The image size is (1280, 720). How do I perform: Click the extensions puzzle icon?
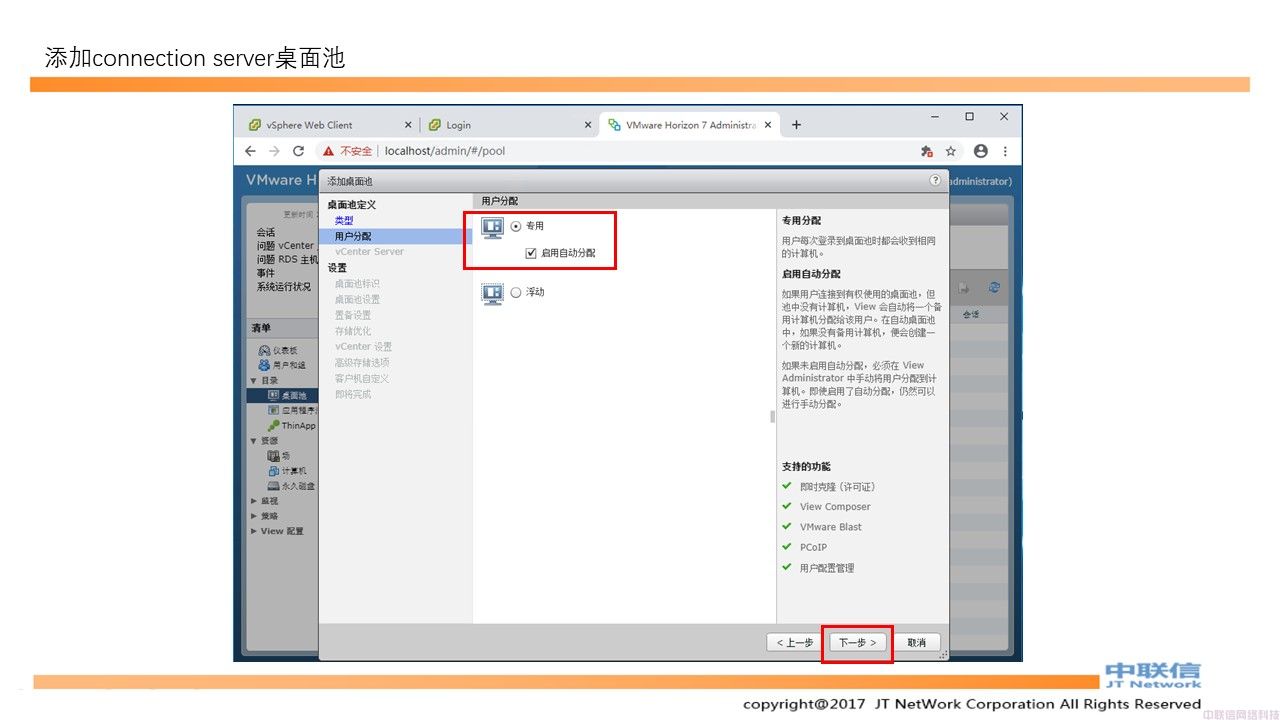(927, 151)
